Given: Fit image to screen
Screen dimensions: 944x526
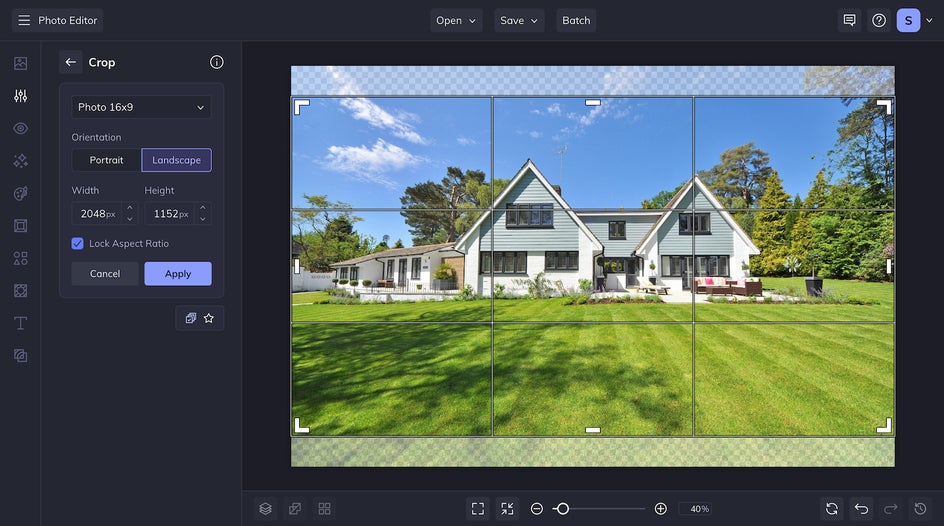Looking at the screenshot, I should [478, 509].
